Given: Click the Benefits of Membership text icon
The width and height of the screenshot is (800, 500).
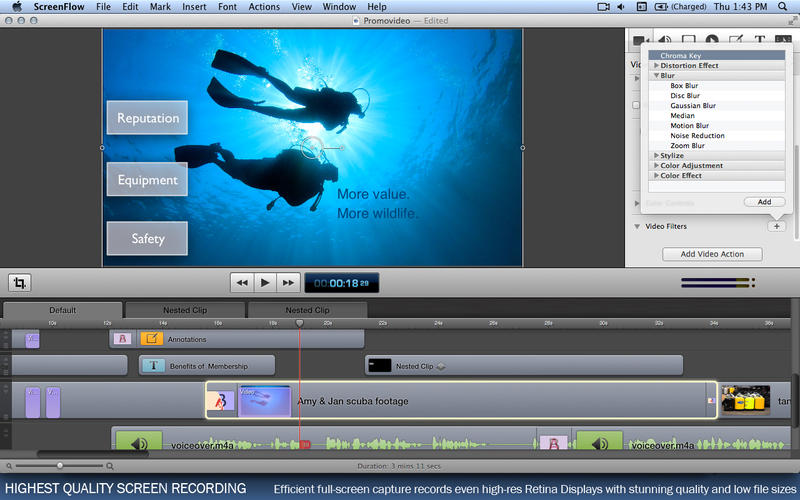Looking at the screenshot, I should [152, 366].
